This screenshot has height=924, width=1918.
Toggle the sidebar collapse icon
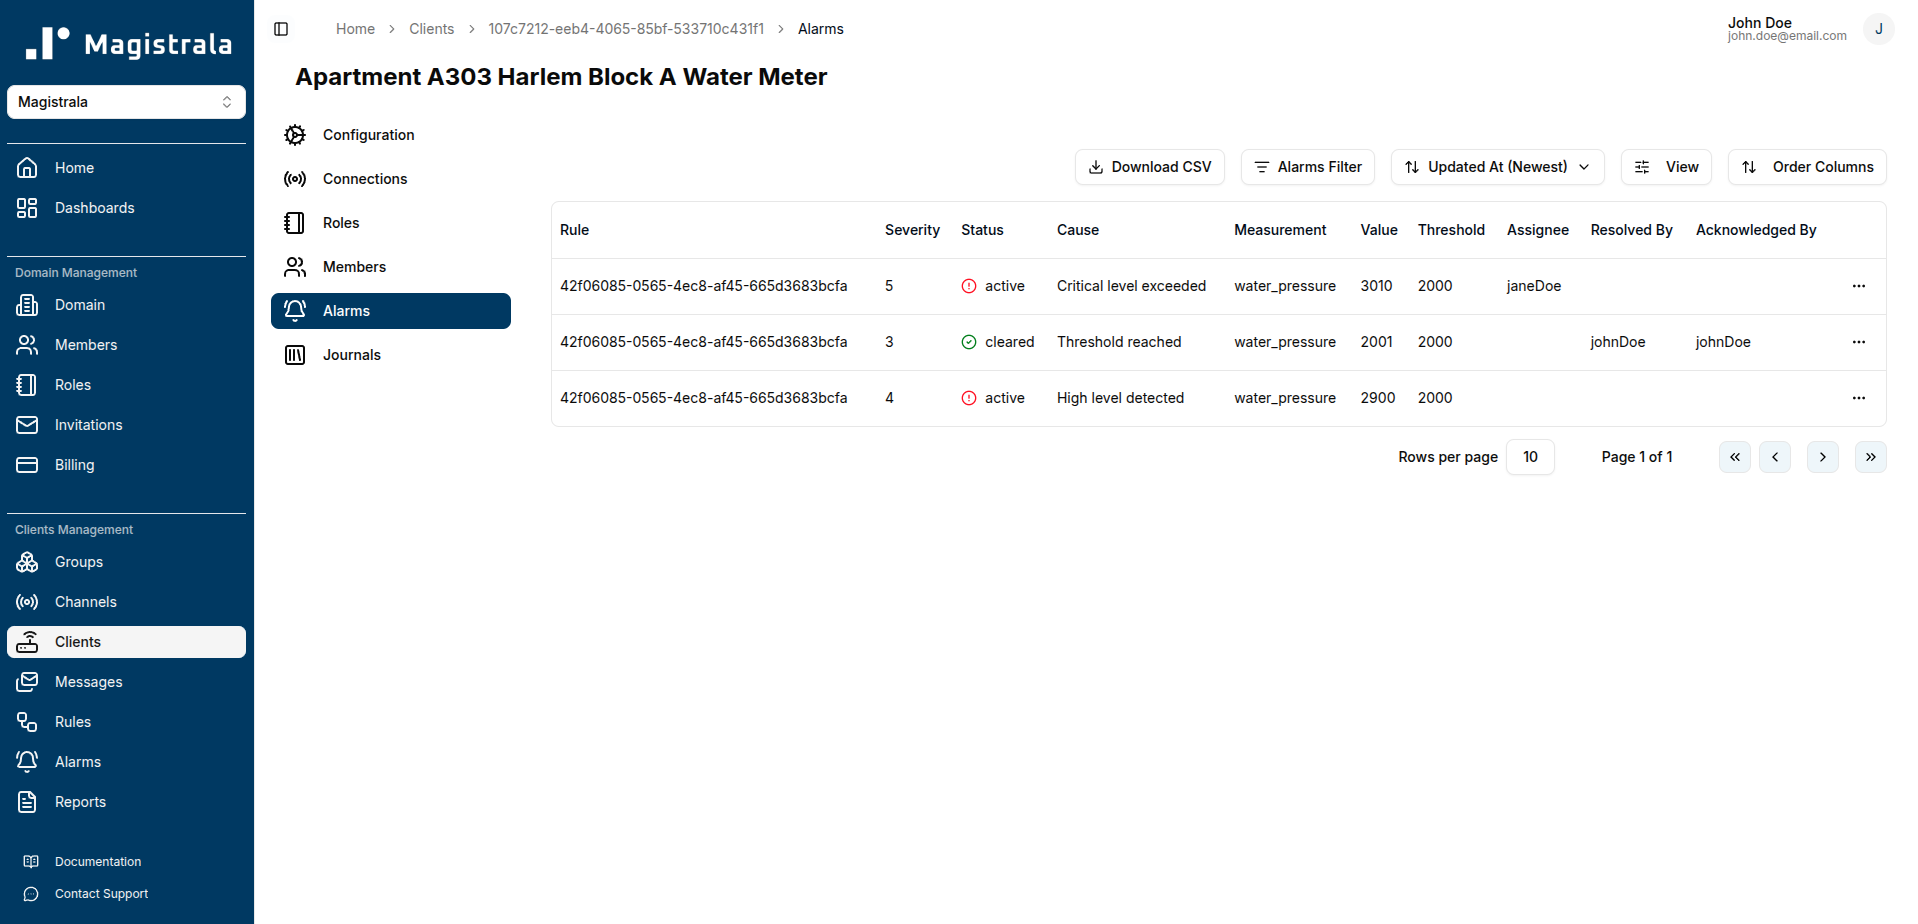tap(281, 29)
